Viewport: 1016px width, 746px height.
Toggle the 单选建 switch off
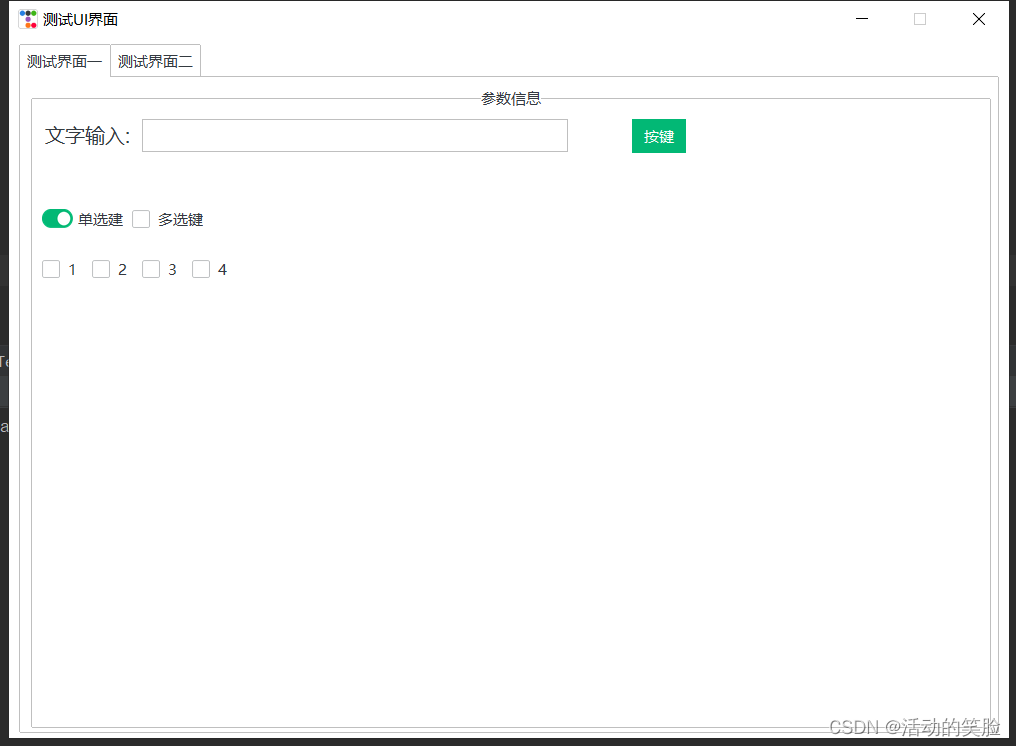57,219
